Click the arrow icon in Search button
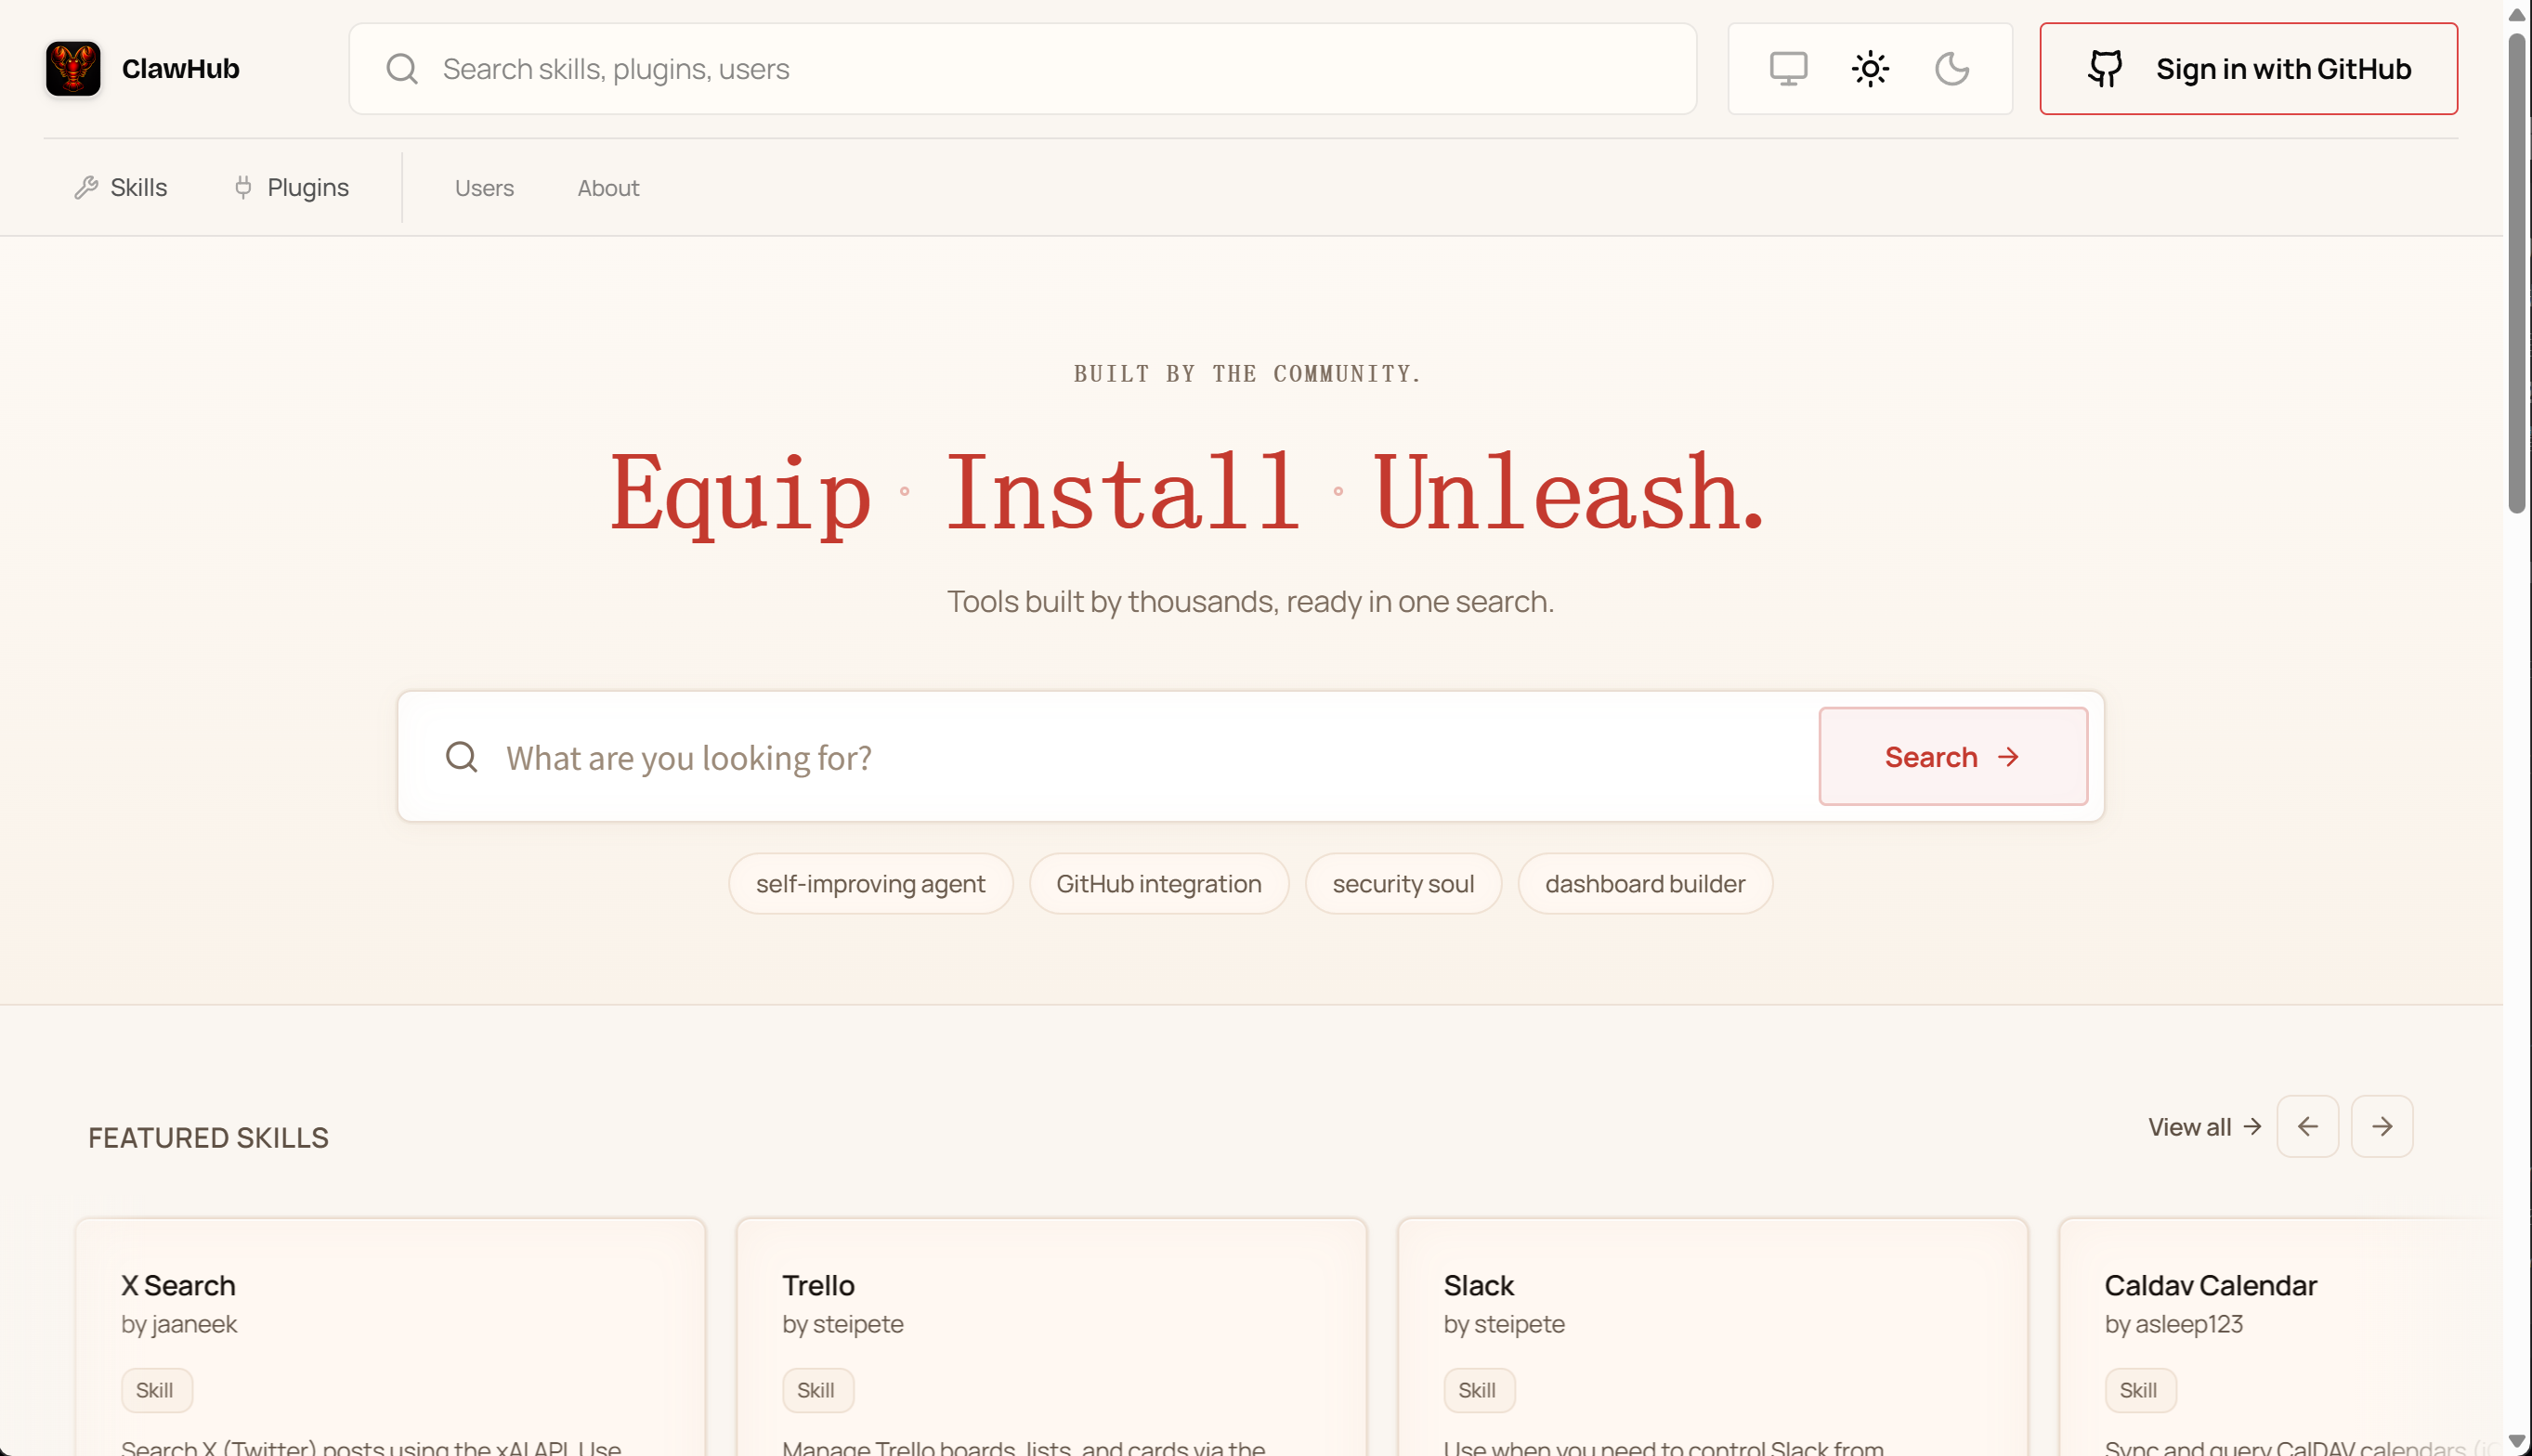 click(2008, 757)
